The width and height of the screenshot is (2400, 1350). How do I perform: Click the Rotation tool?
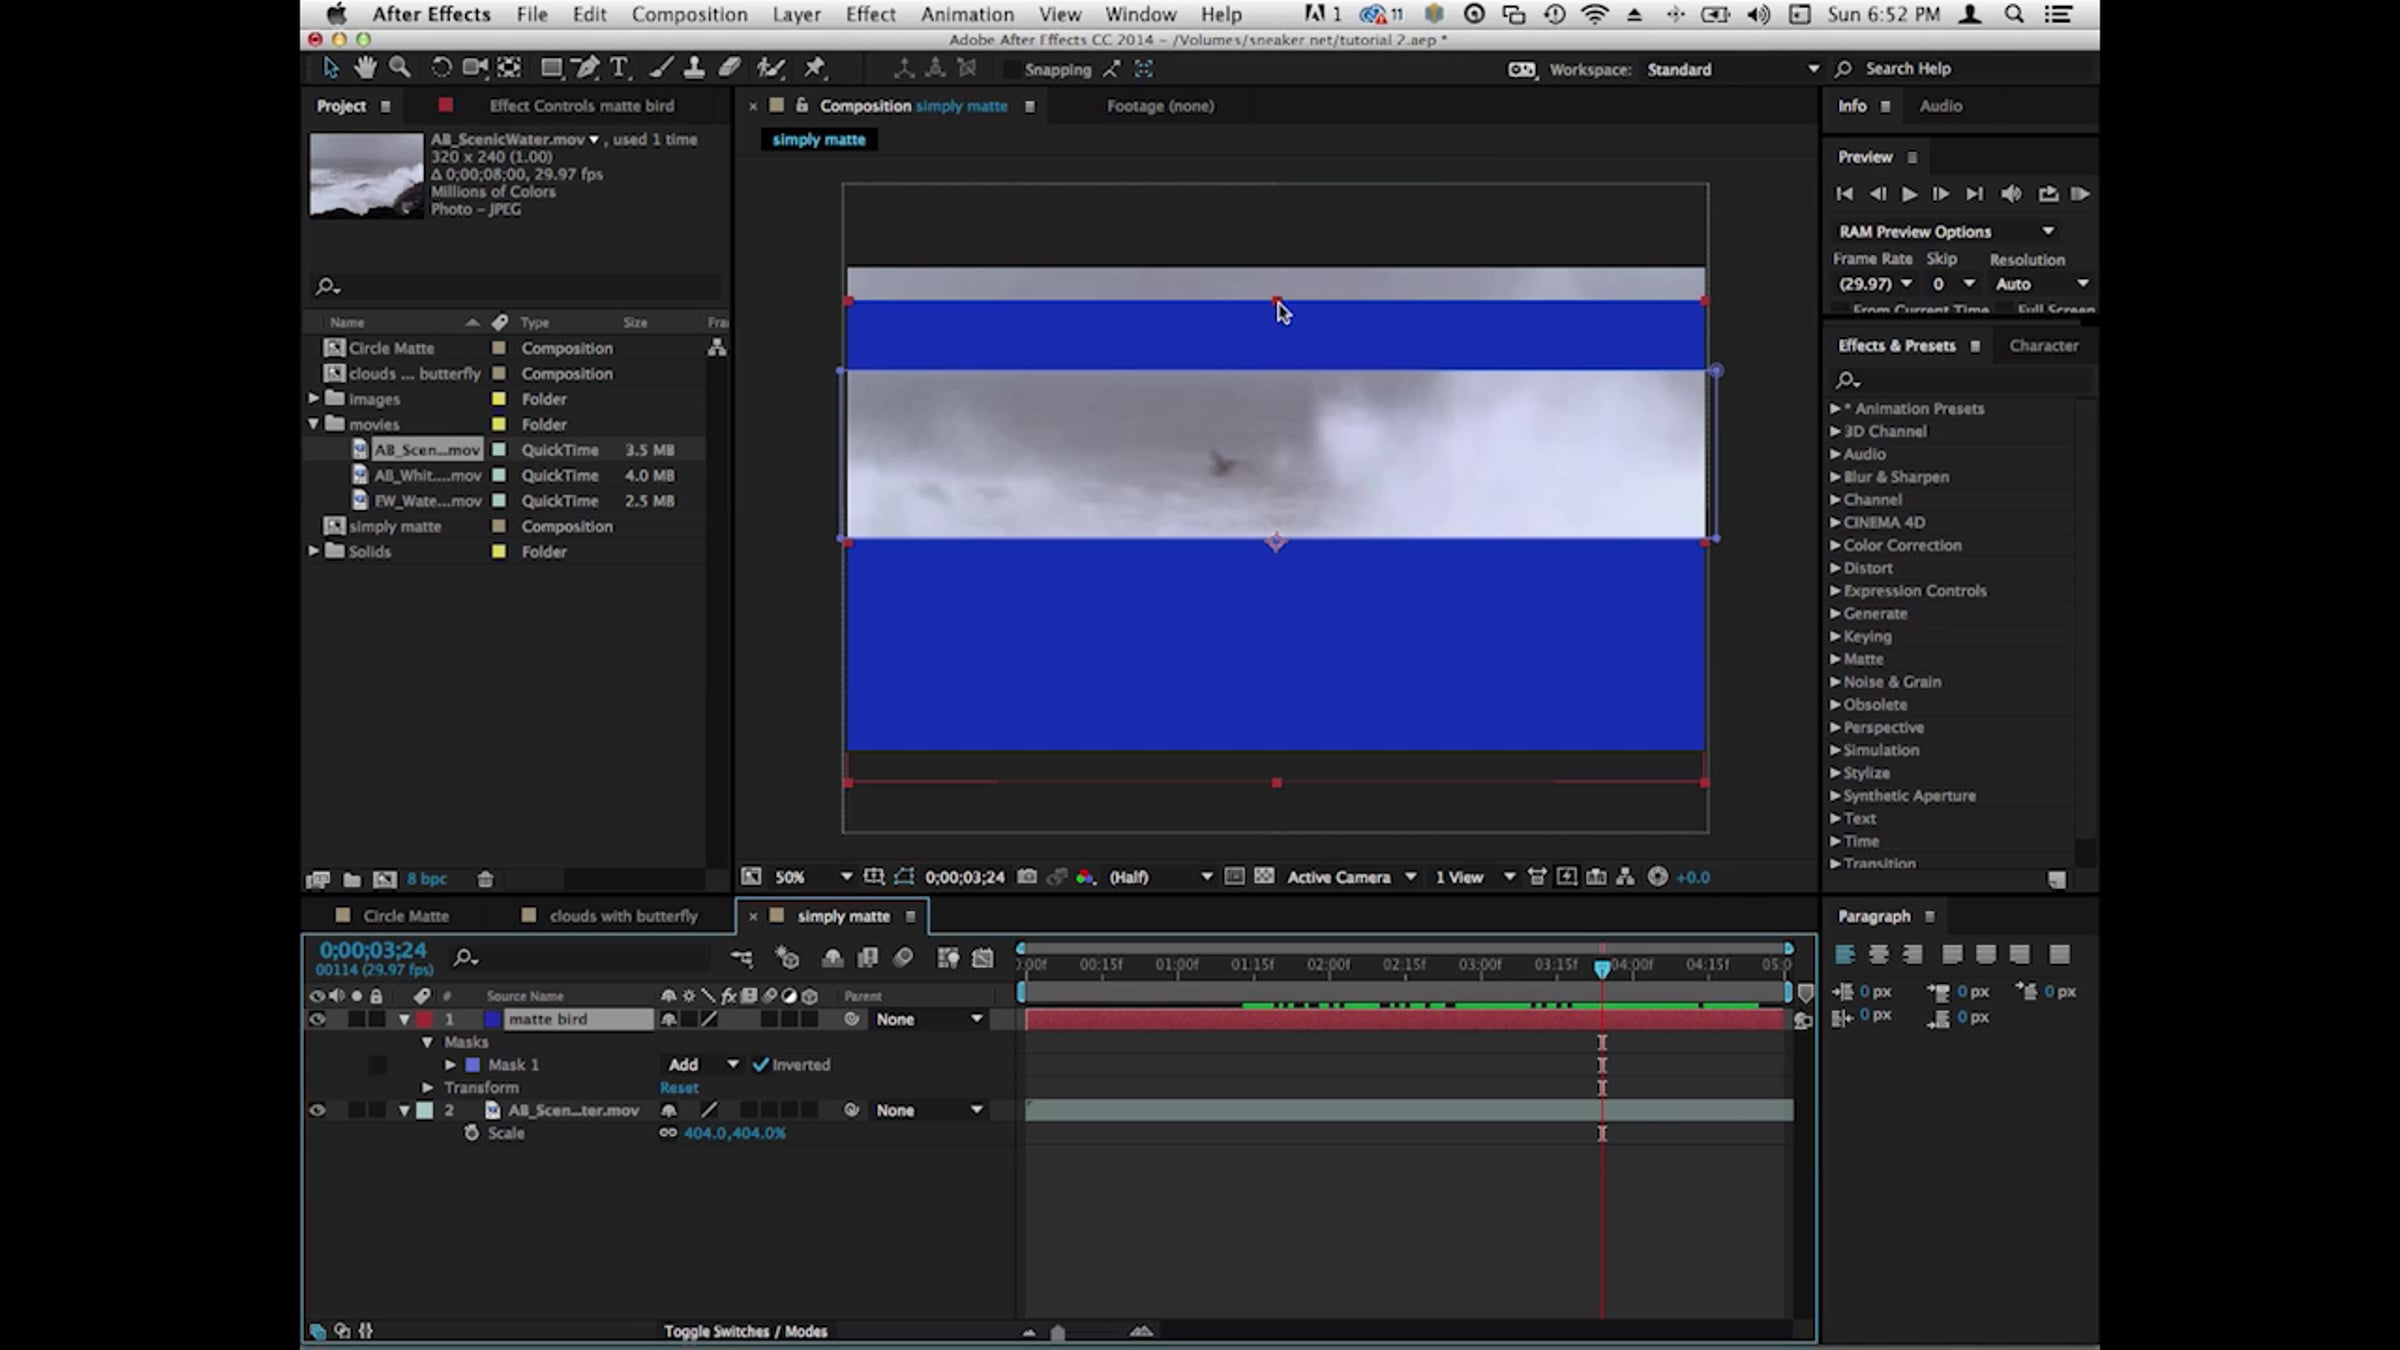440,68
